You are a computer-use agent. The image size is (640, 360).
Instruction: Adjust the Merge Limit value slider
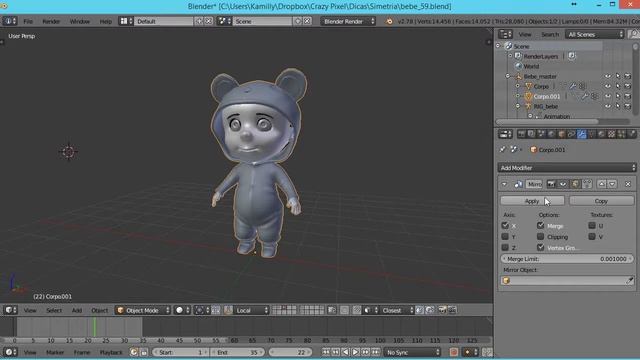pyautogui.click(x=567, y=259)
